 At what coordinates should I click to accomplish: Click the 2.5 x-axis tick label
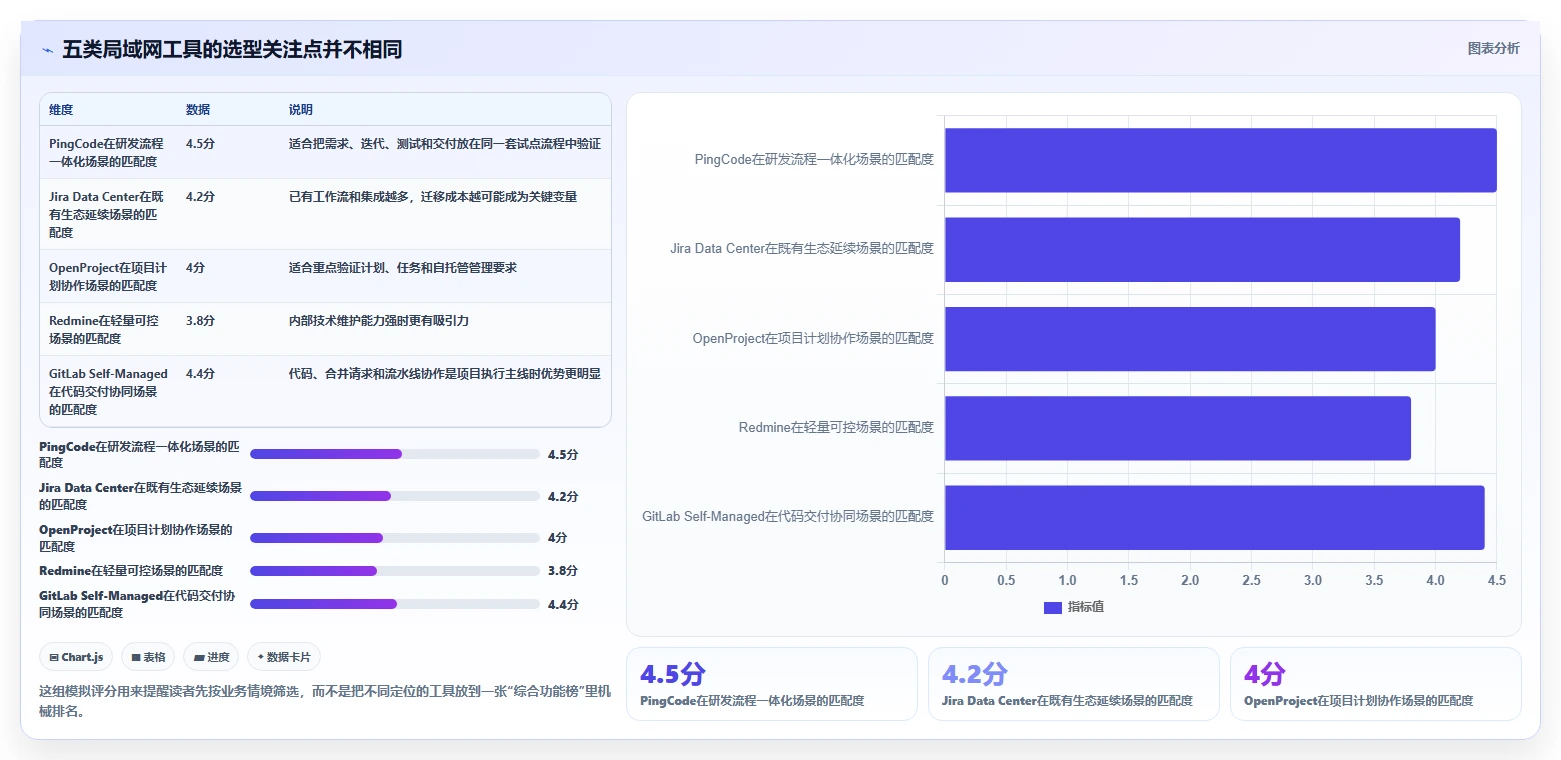coord(1251,580)
